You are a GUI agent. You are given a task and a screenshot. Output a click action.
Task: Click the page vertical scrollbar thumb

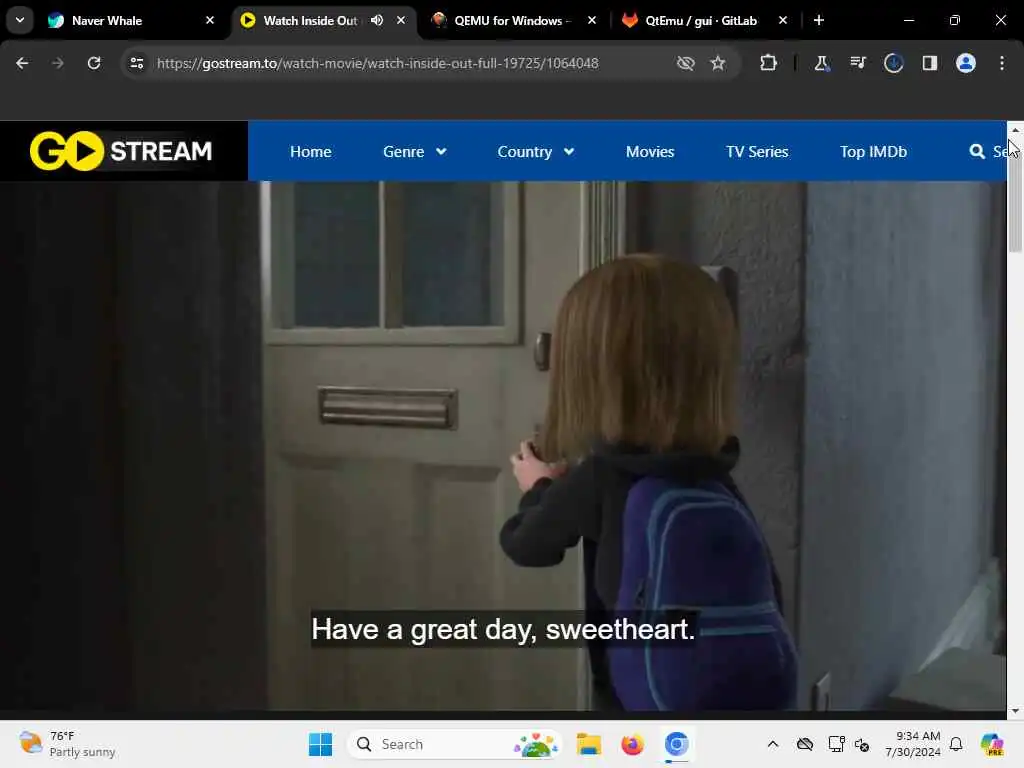(x=1015, y=195)
